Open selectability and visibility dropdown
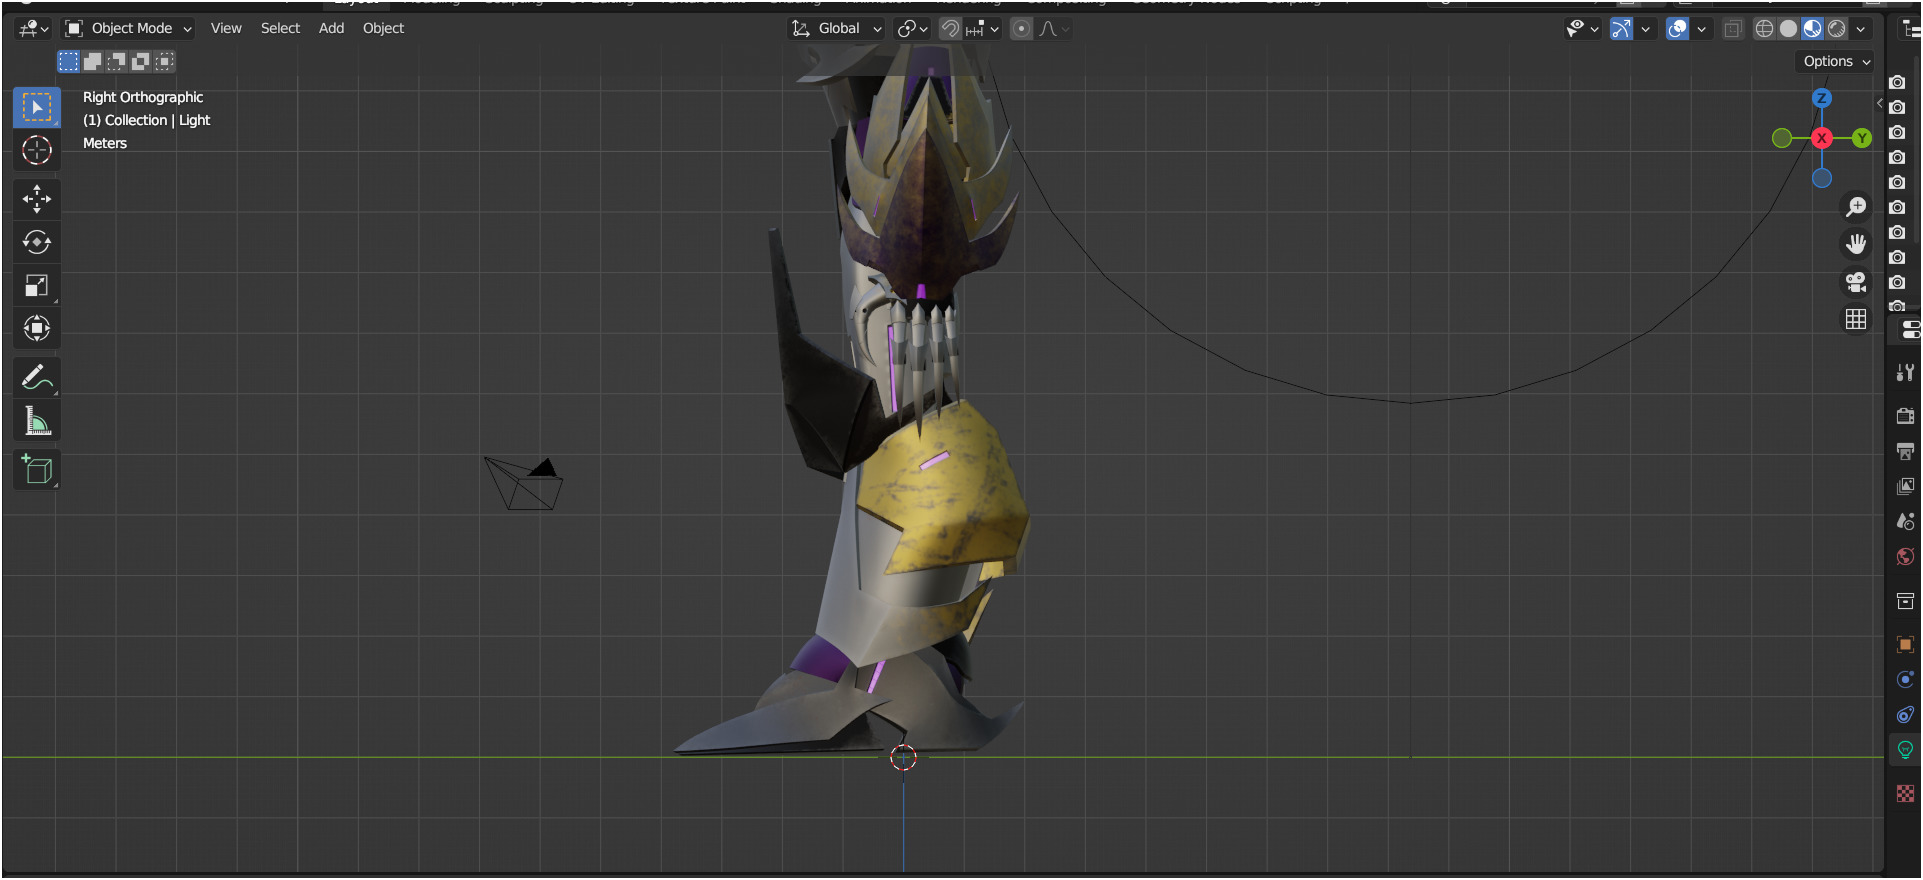The image size is (1923, 880). click(1582, 29)
